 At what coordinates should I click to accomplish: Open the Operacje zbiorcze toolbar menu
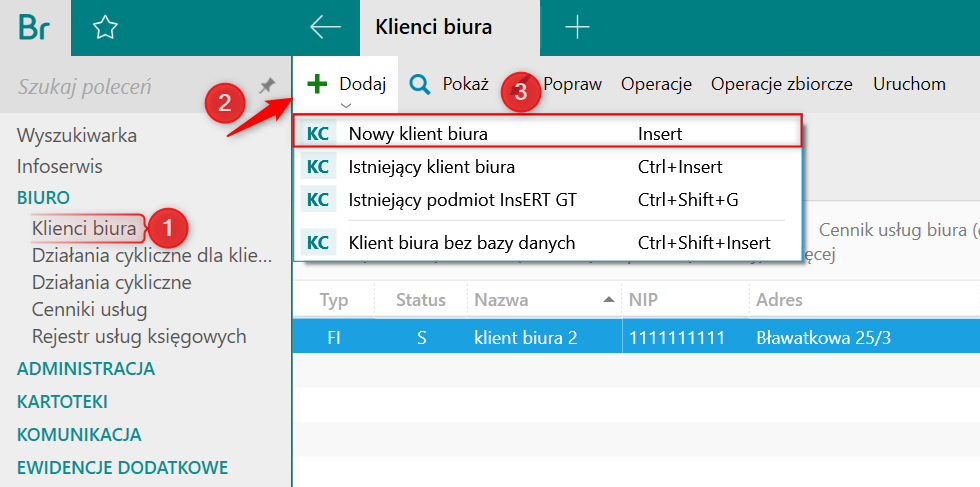tap(782, 84)
